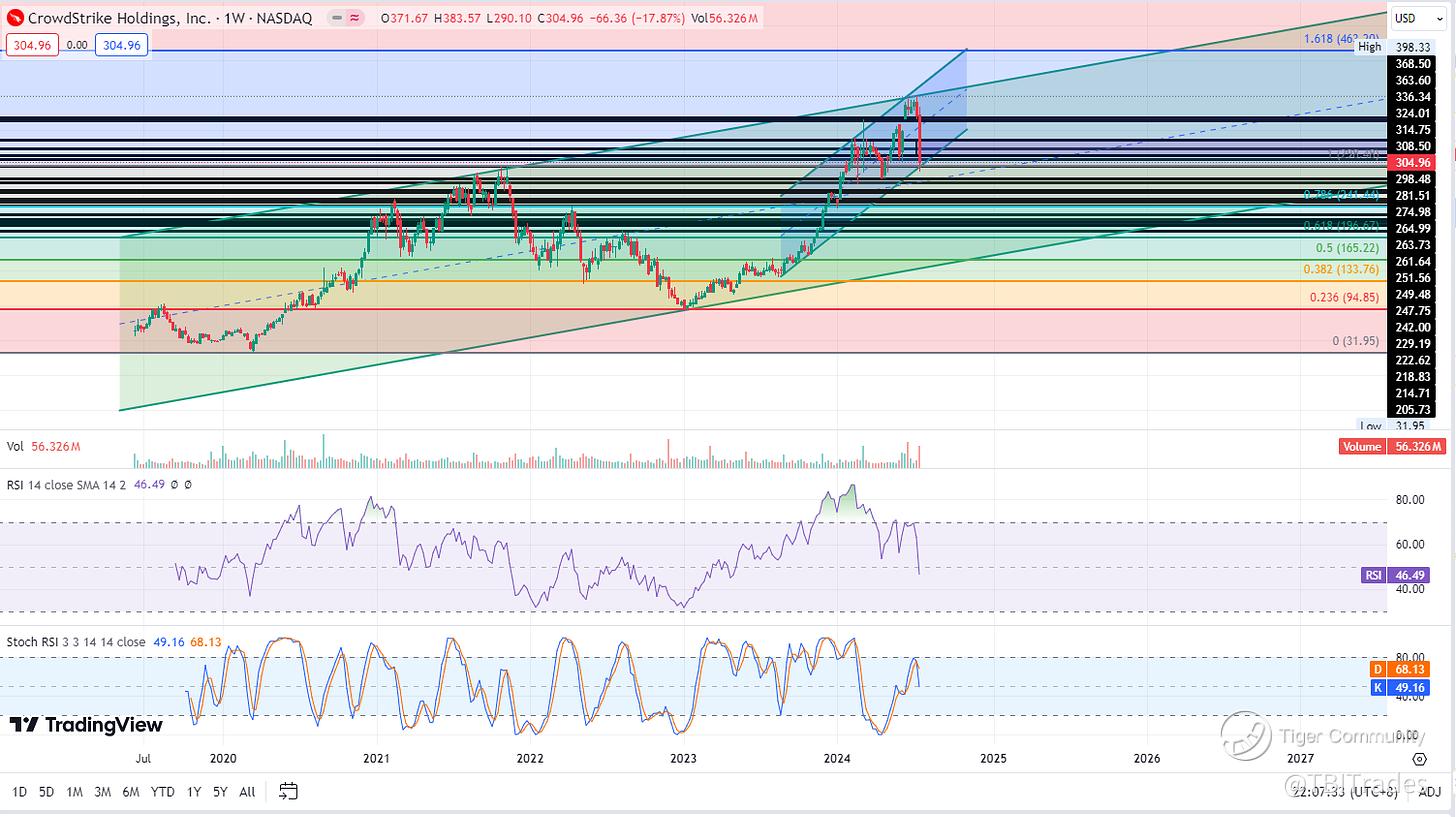The height and width of the screenshot is (817, 1456).
Task: Click the blue 304.96 buy price box
Action: [x=122, y=44]
